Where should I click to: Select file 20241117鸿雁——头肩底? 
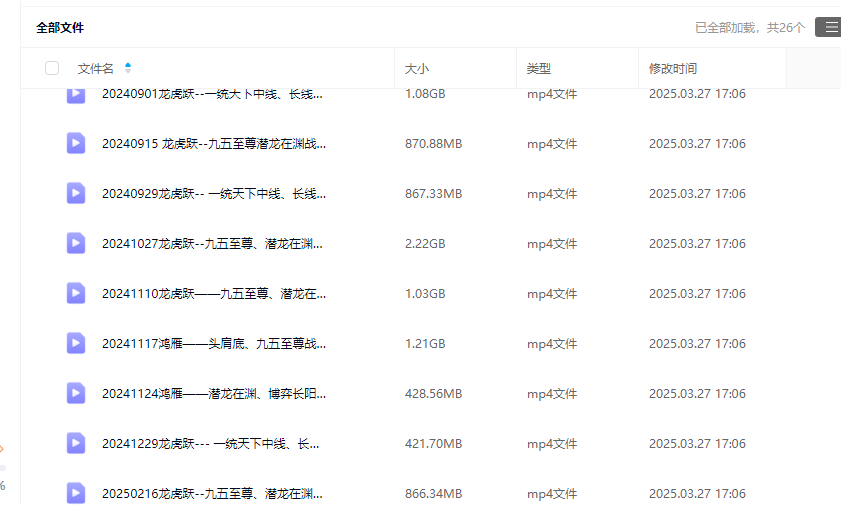pos(214,344)
